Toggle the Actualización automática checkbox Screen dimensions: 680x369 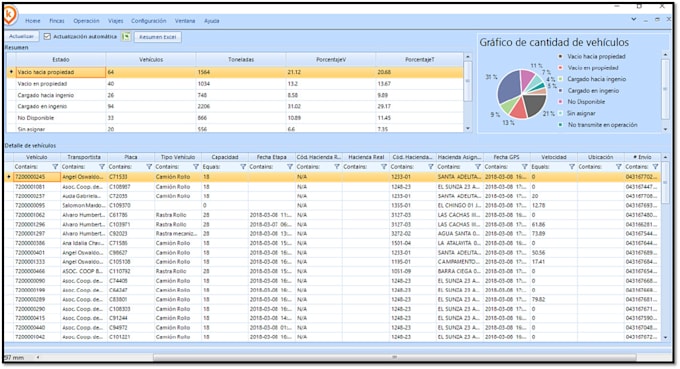click(47, 37)
